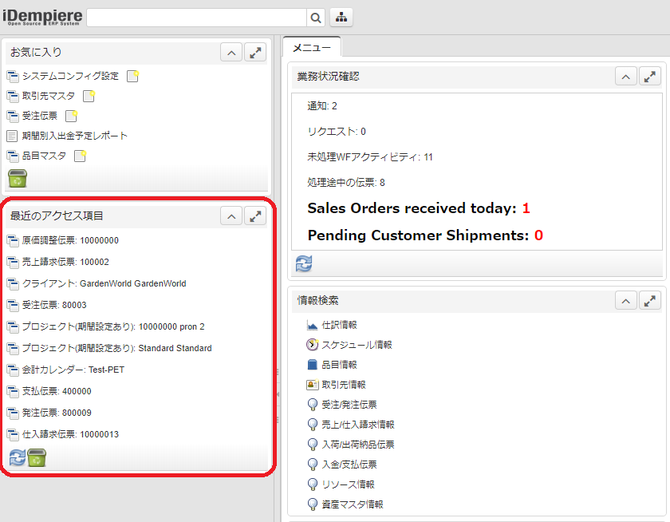The width and height of the screenshot is (670, 522).
Task: Open 取引先マスタ favorite
Action: [x=48, y=96]
